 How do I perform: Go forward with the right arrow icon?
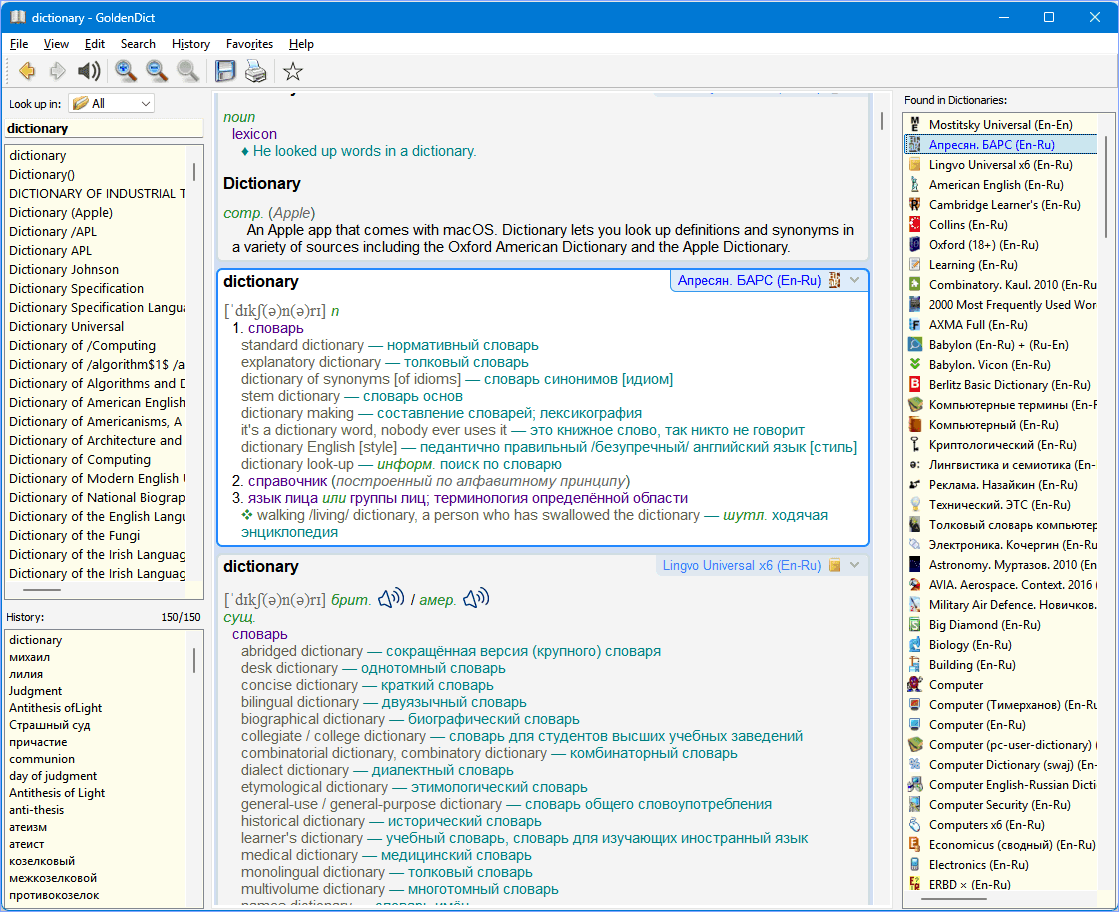click(57, 71)
